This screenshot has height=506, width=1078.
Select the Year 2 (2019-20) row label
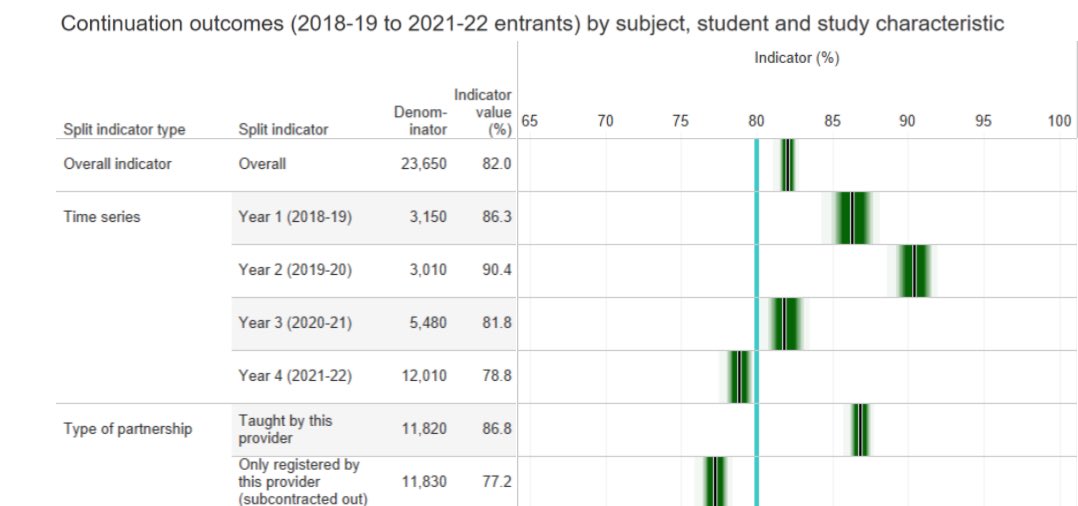(295, 270)
